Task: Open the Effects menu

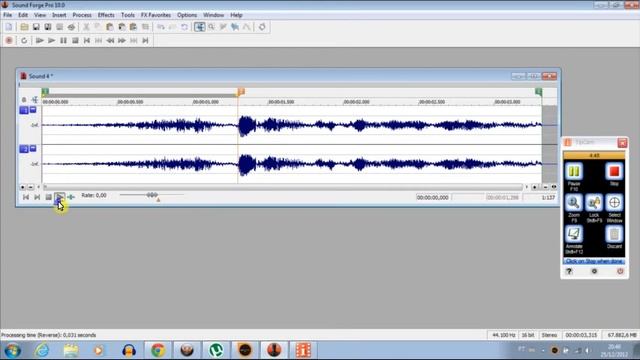Action: (106, 15)
